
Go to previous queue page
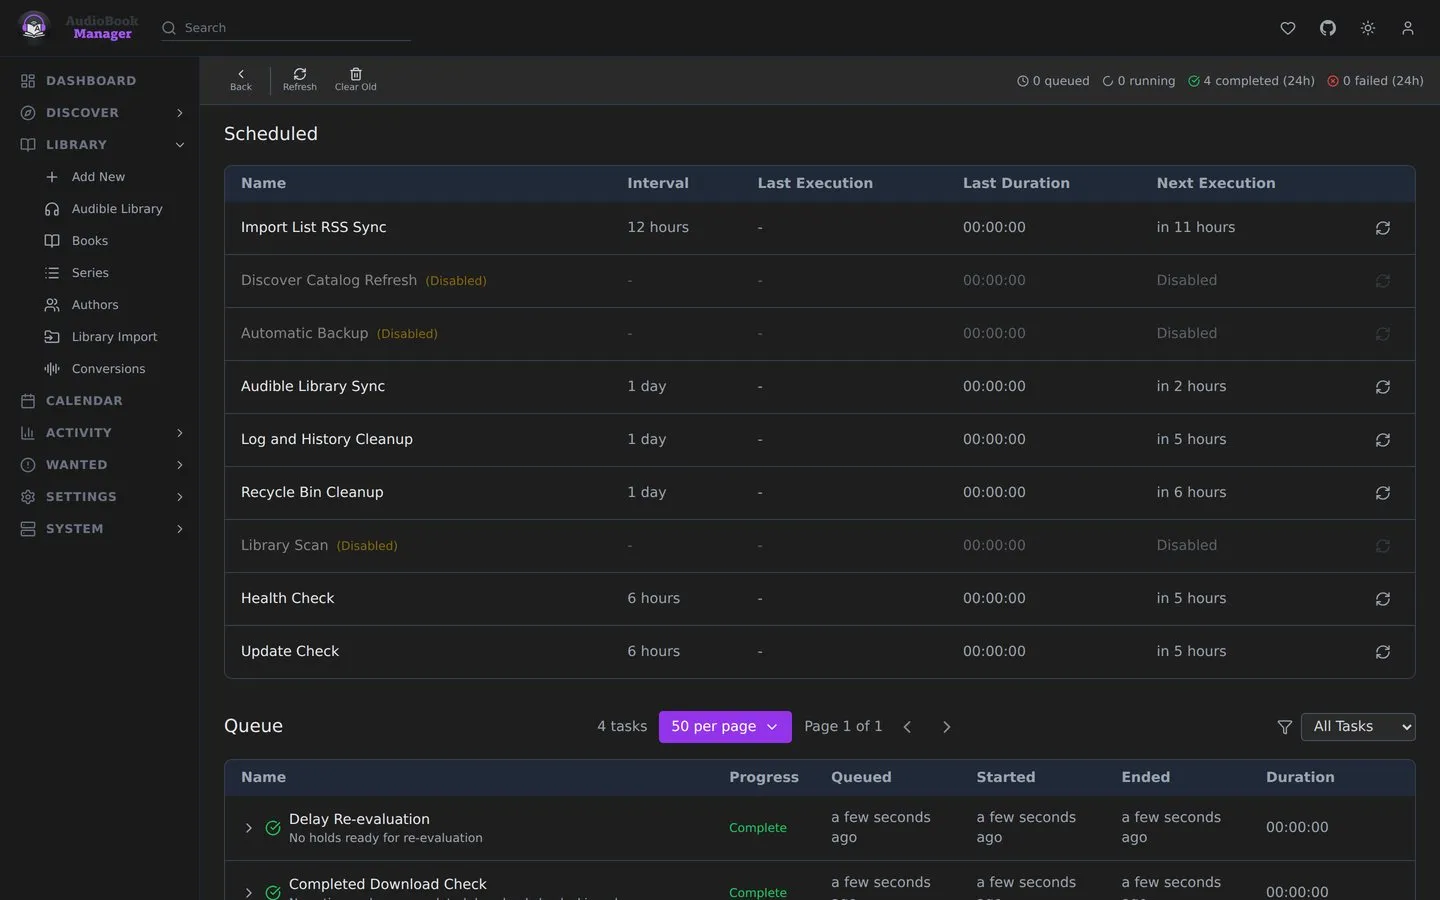pyautogui.click(x=907, y=727)
